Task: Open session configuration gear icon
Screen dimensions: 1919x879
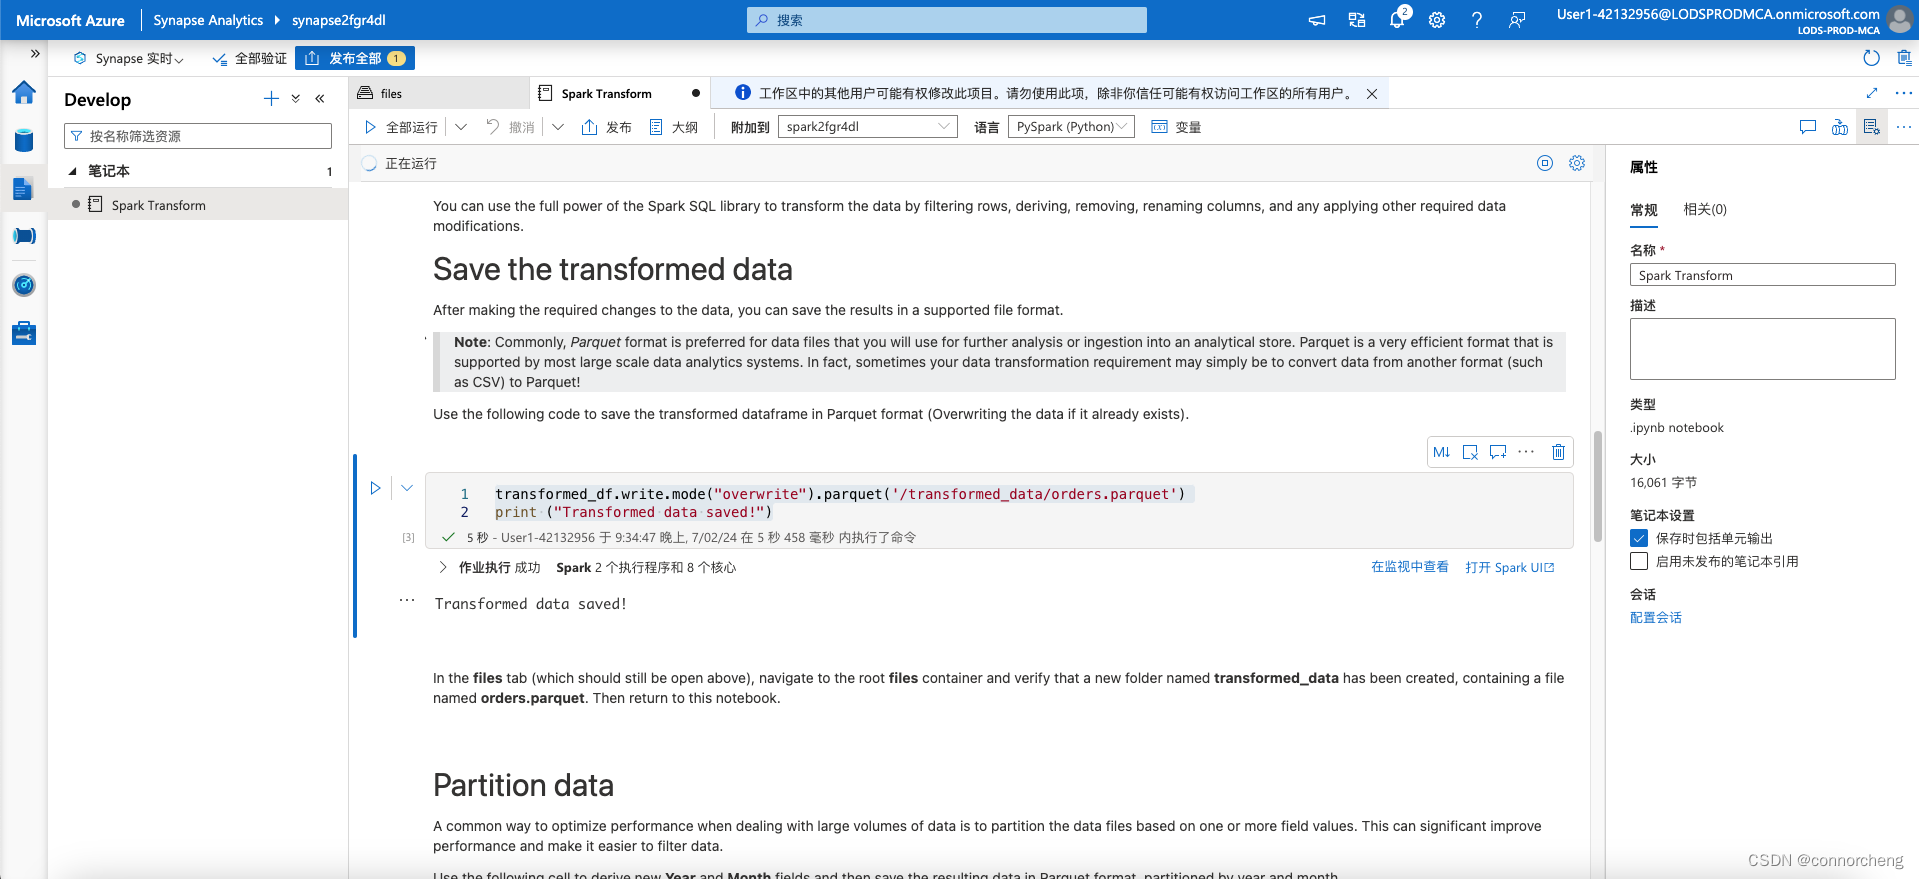Action: (1577, 163)
